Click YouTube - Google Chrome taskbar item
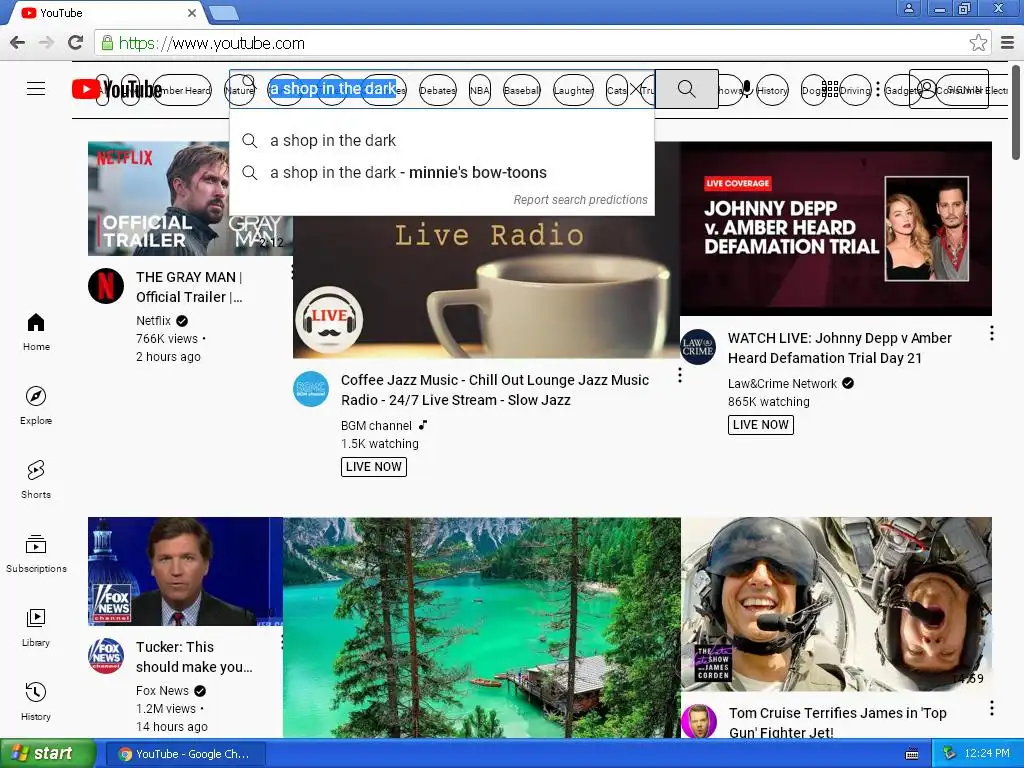The width and height of the screenshot is (1024, 768). 185,754
